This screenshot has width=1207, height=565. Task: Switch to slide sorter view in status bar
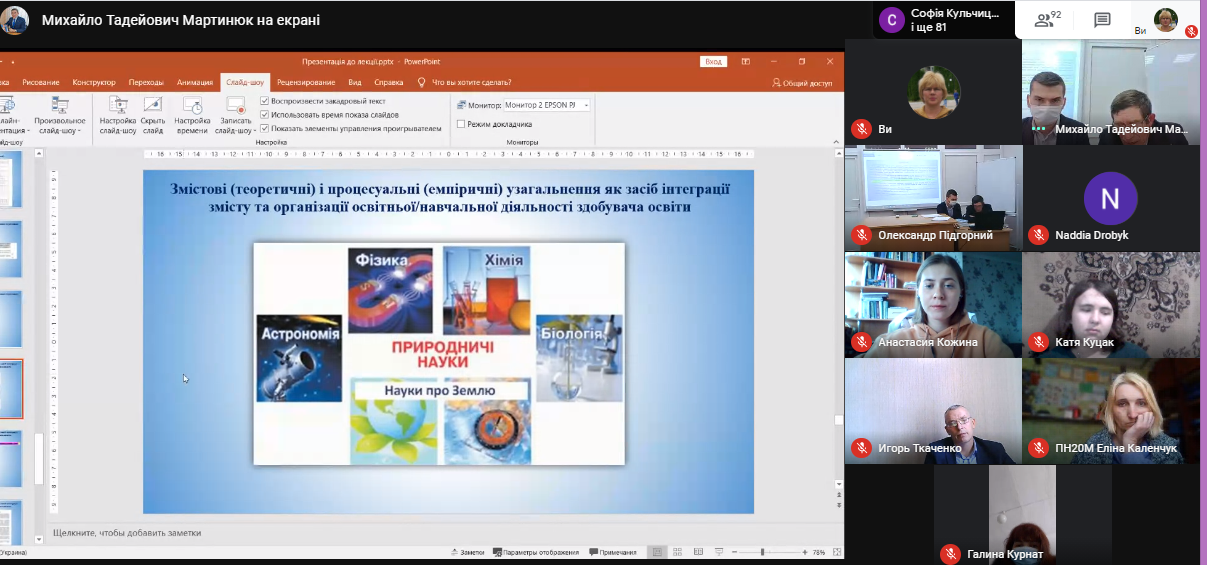[677, 552]
